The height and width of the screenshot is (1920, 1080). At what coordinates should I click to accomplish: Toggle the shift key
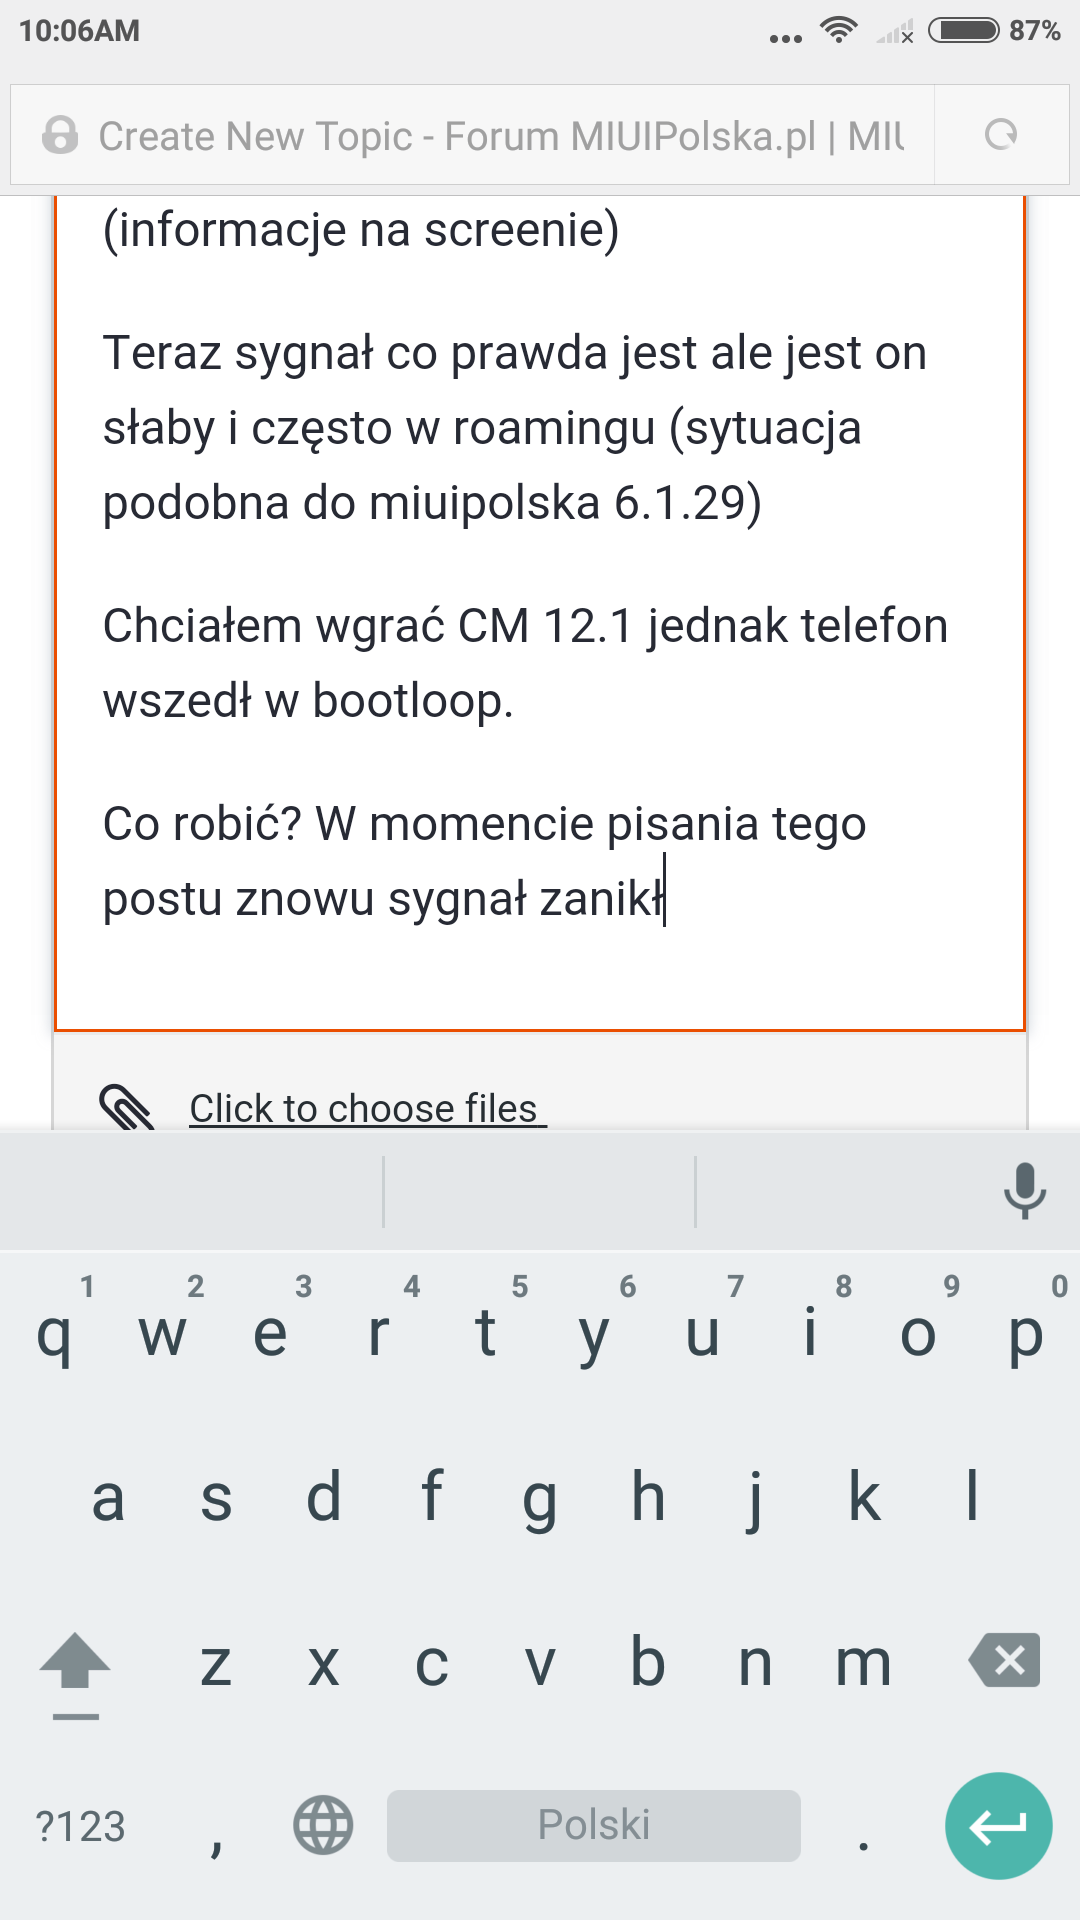[75, 1665]
